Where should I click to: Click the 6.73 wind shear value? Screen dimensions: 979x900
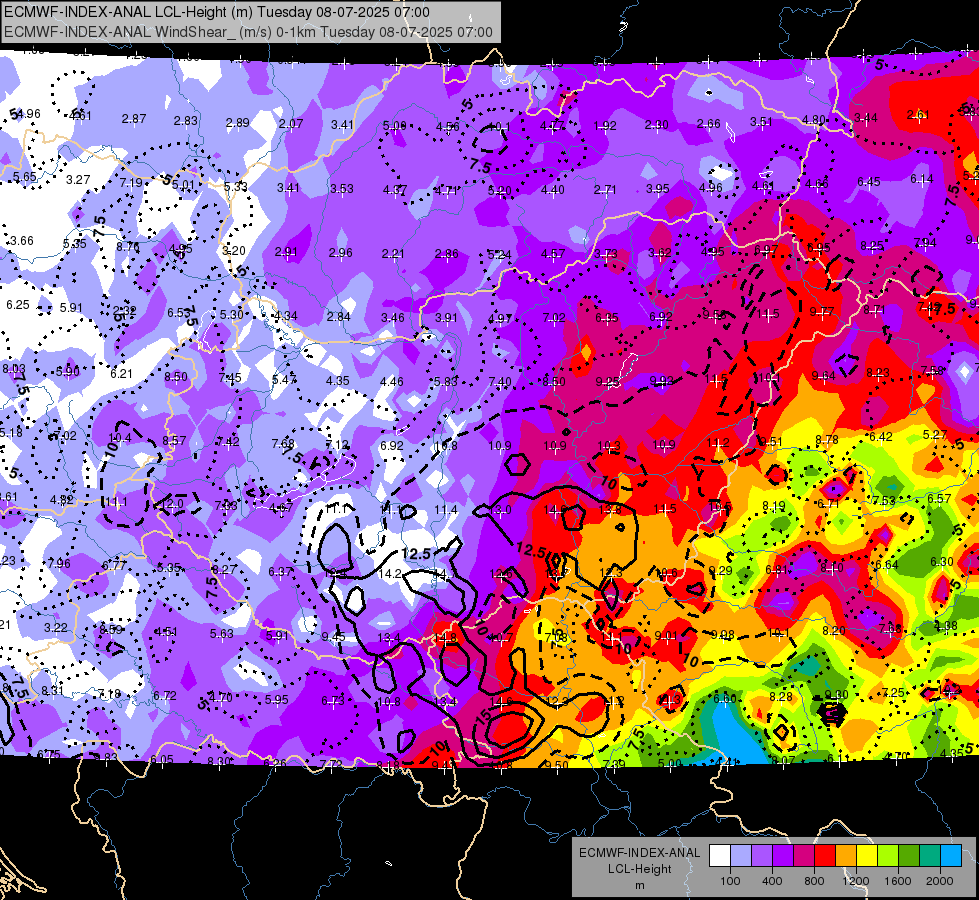pyautogui.click(x=333, y=701)
